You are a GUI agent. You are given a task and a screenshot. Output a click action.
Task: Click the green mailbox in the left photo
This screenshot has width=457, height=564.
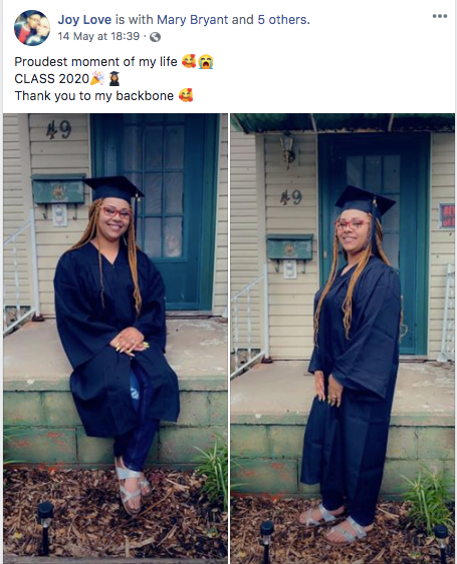tap(59, 190)
